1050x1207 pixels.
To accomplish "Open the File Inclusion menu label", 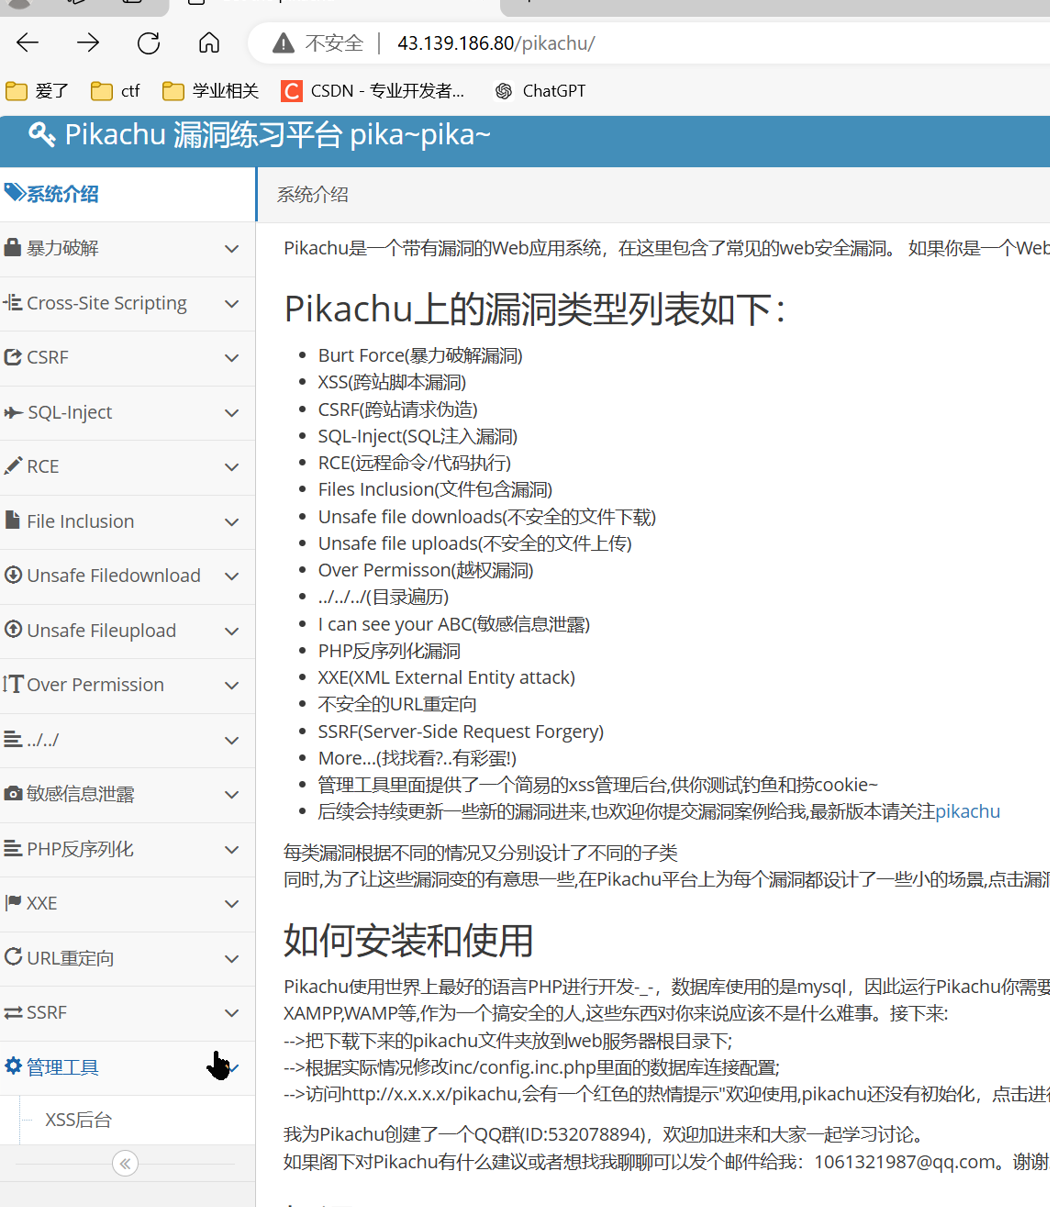I will click(x=80, y=521).
